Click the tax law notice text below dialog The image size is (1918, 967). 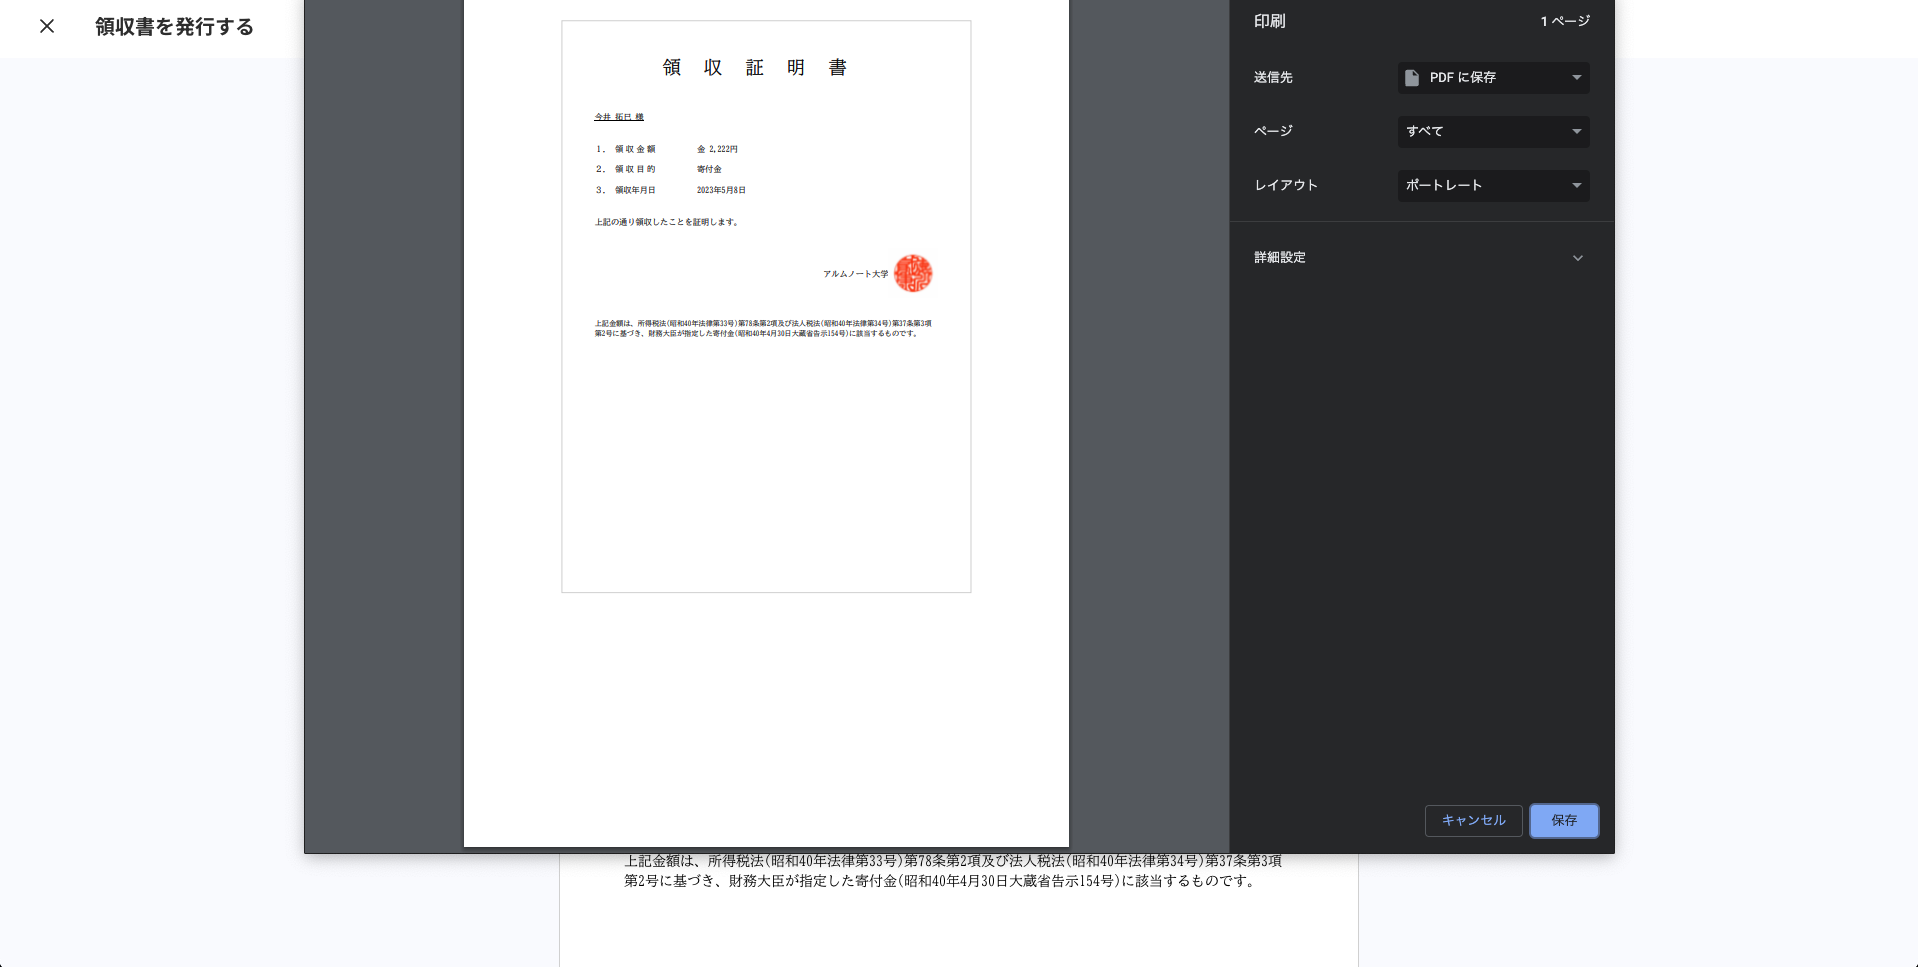pos(952,871)
